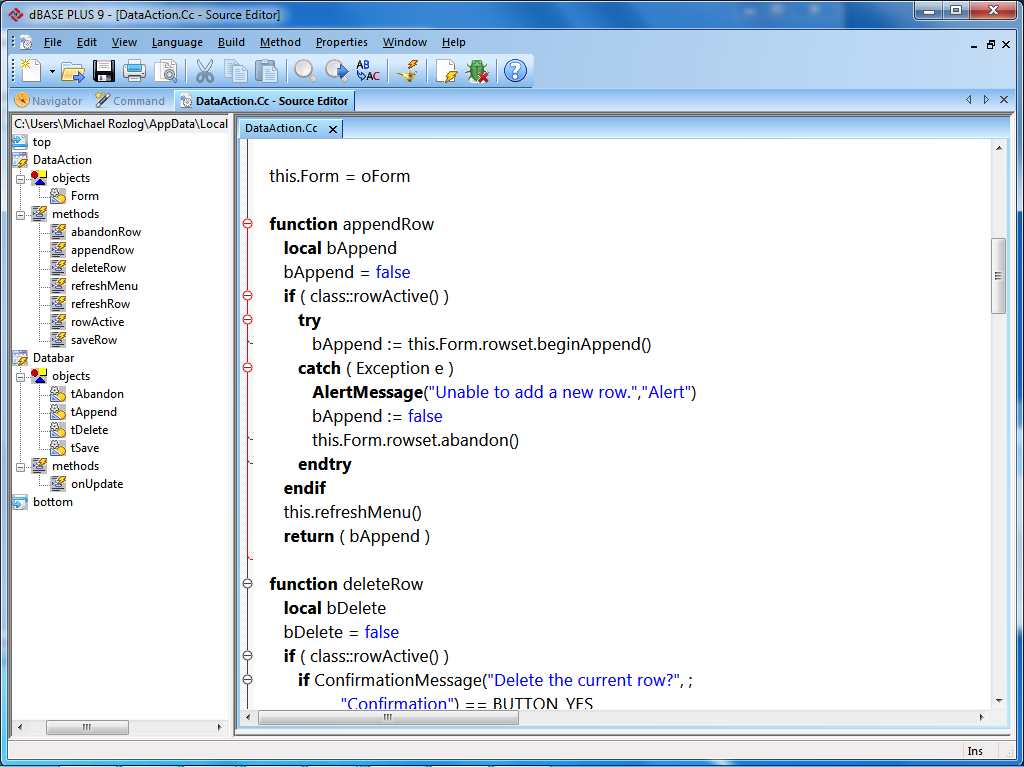Select the bottom node in tree

[x=53, y=502]
